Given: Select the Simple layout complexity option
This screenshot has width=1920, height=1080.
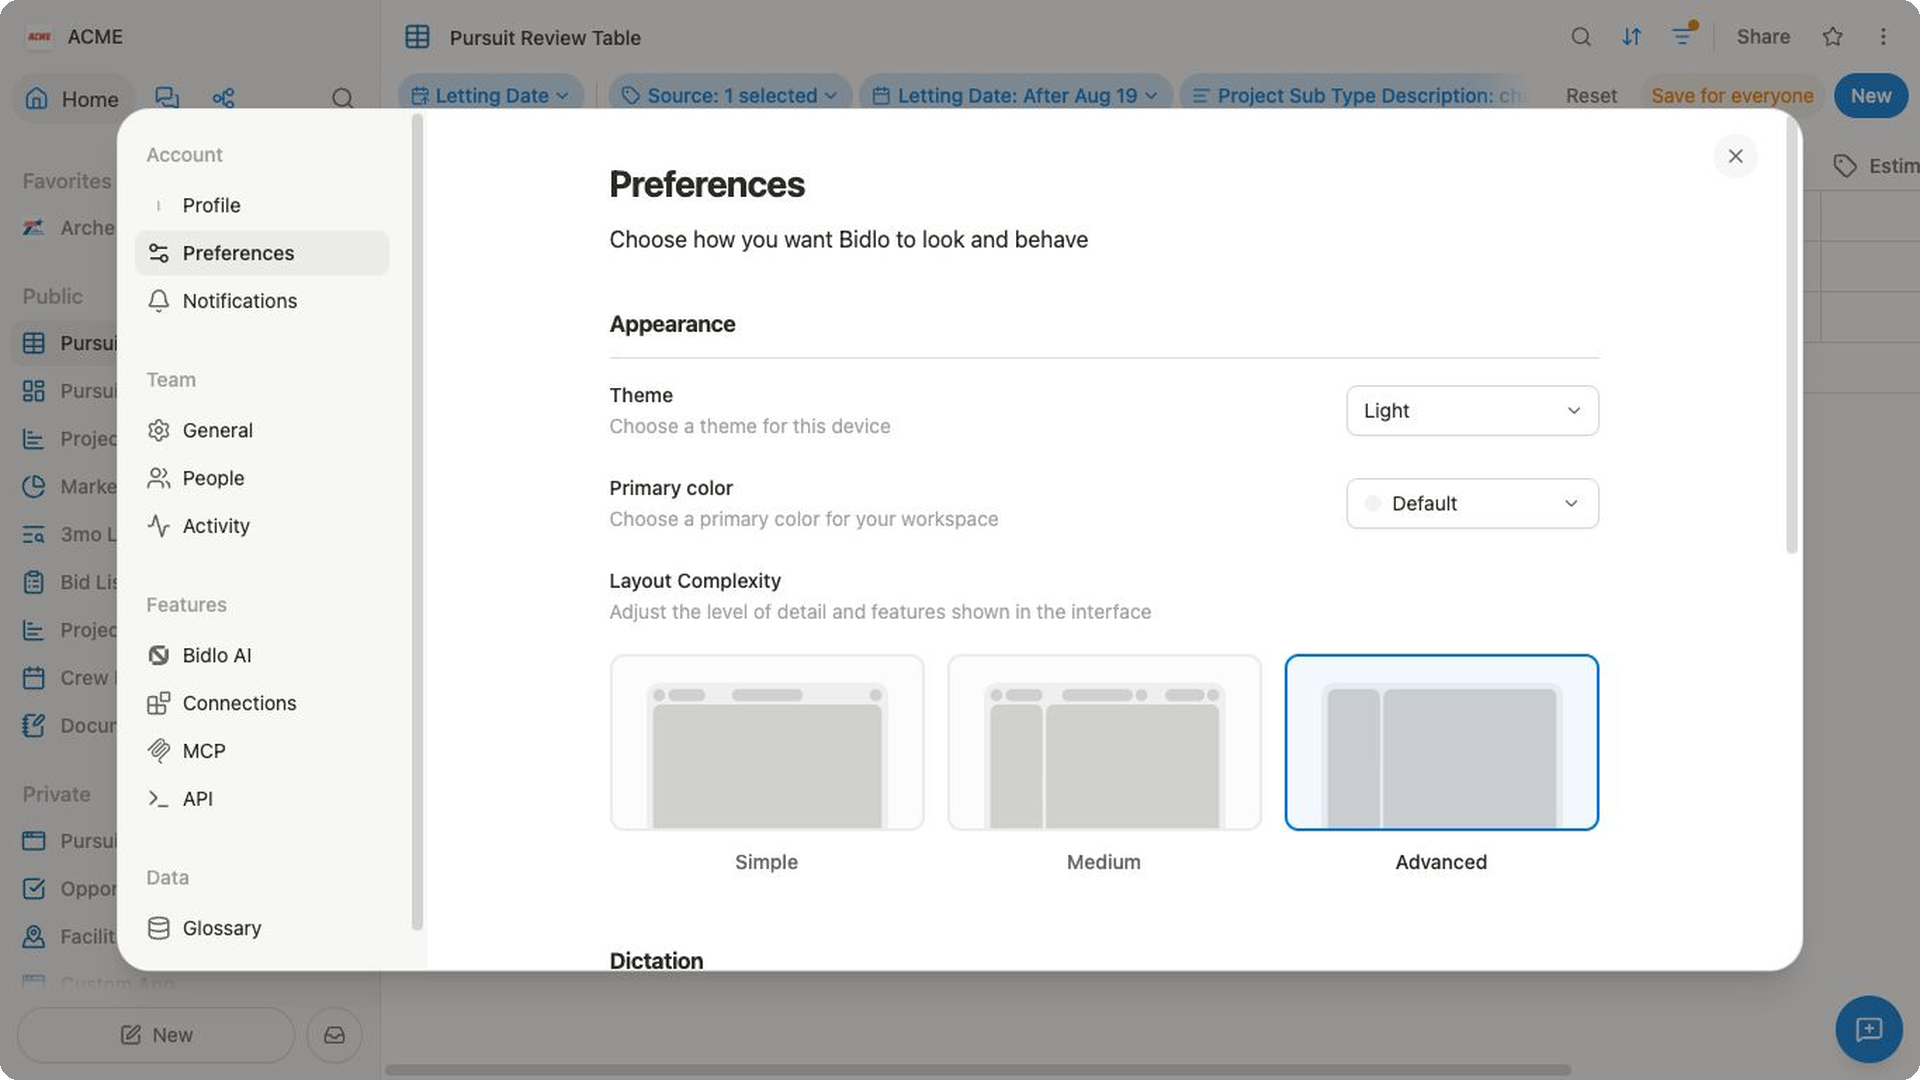Looking at the screenshot, I should (767, 742).
